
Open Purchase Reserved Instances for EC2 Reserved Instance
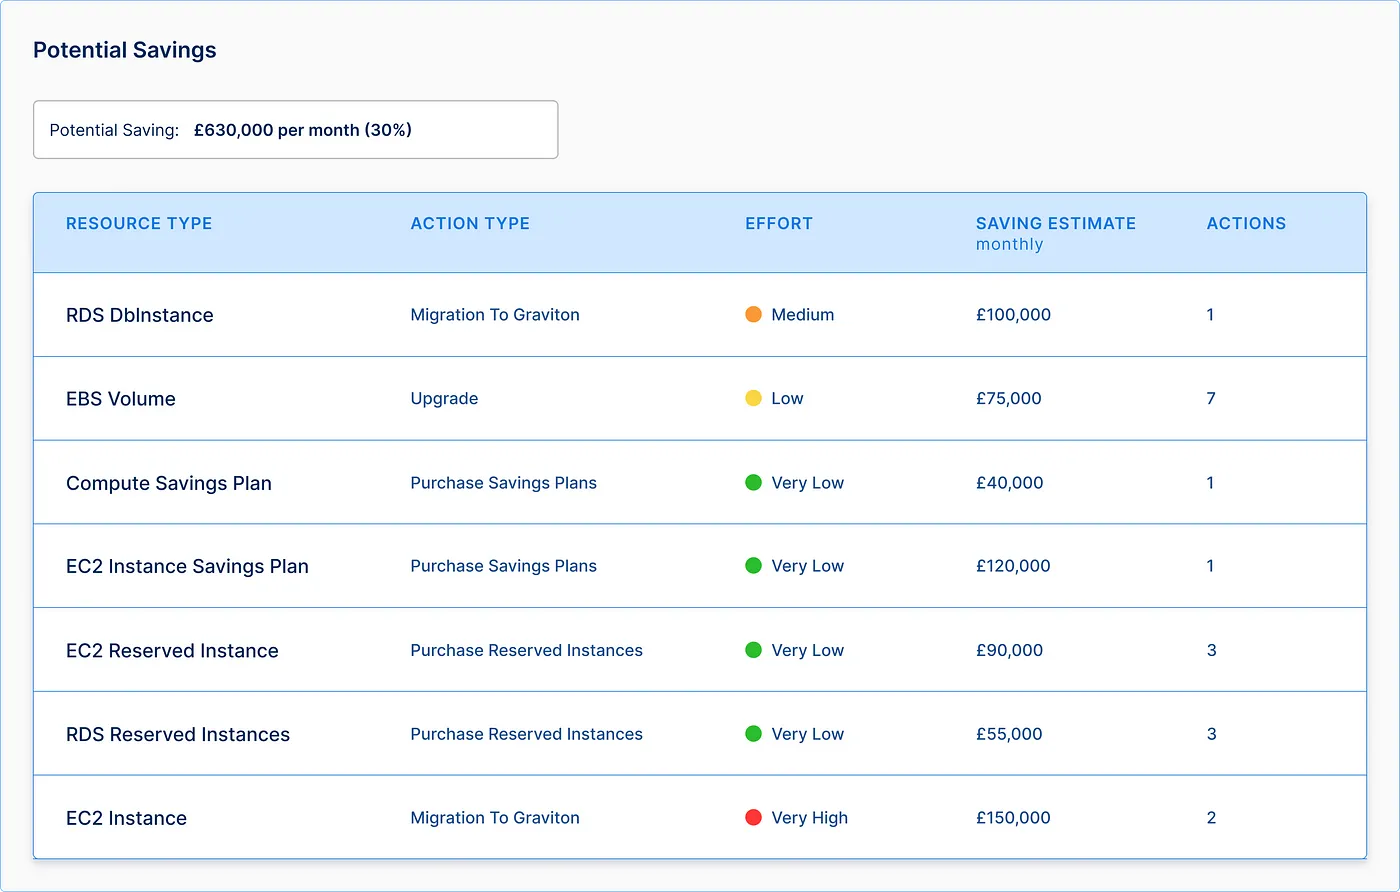click(526, 650)
